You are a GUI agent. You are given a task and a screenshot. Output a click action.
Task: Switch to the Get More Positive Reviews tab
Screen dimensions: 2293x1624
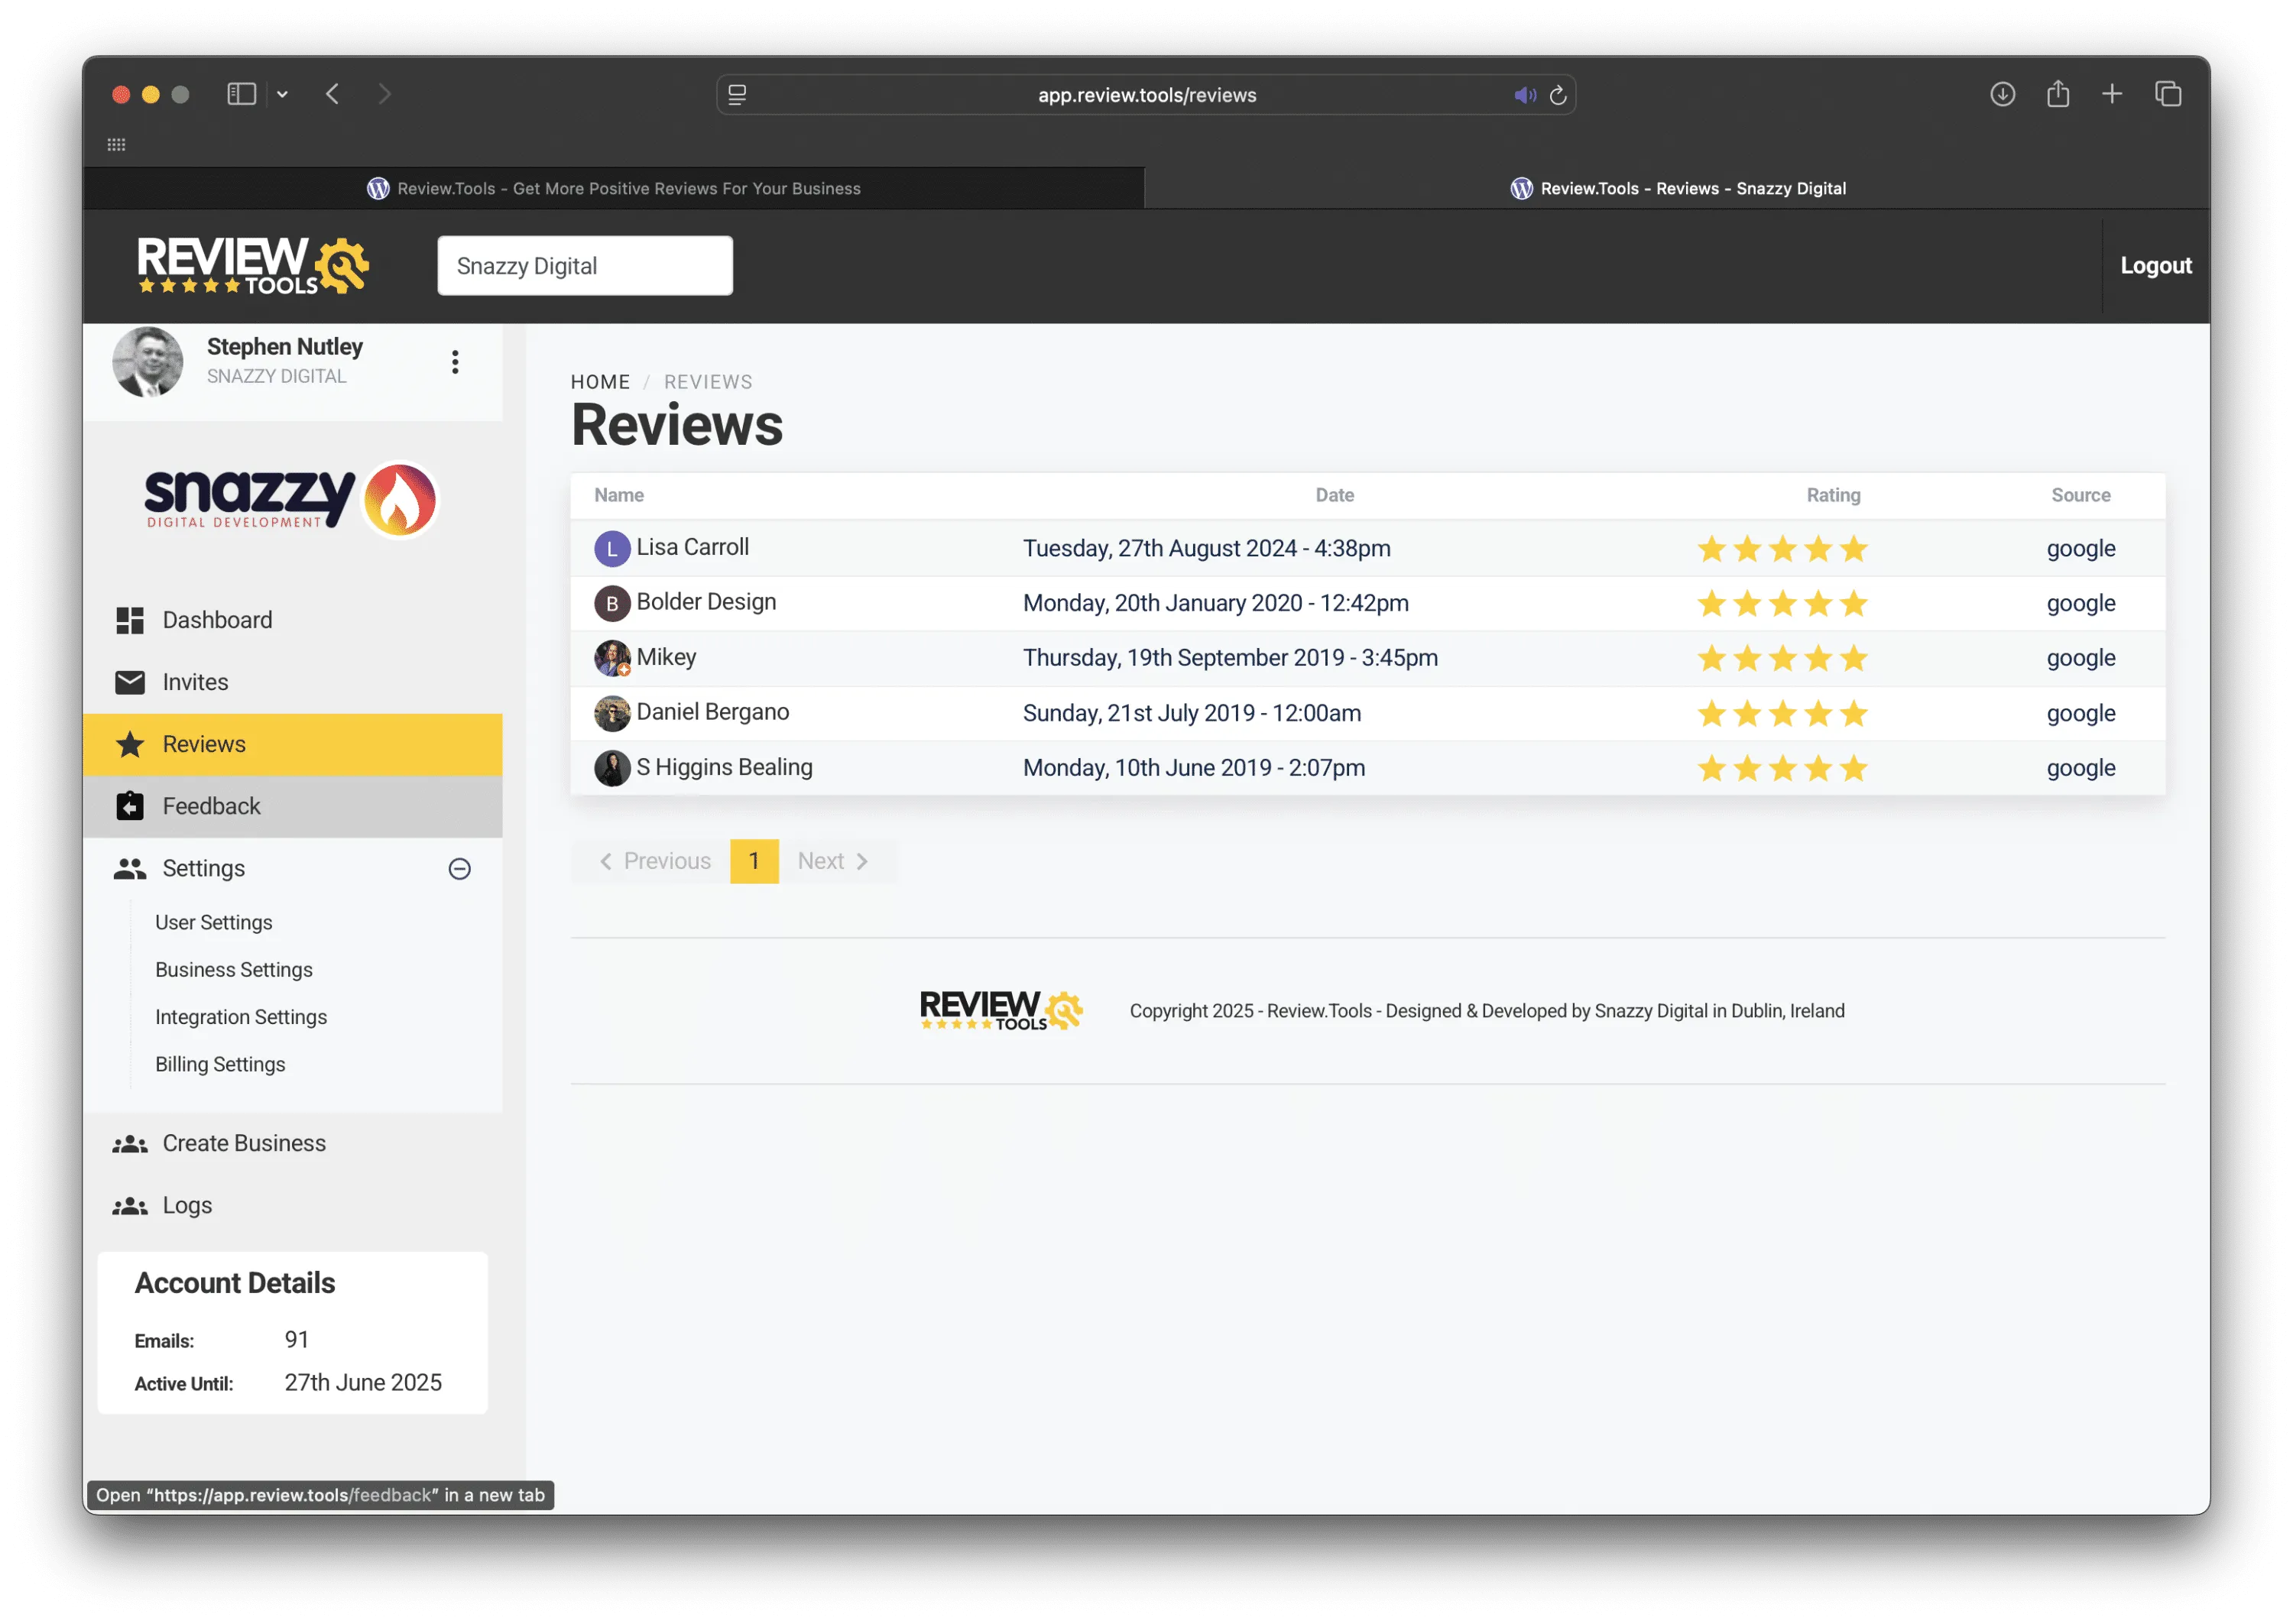coord(613,189)
